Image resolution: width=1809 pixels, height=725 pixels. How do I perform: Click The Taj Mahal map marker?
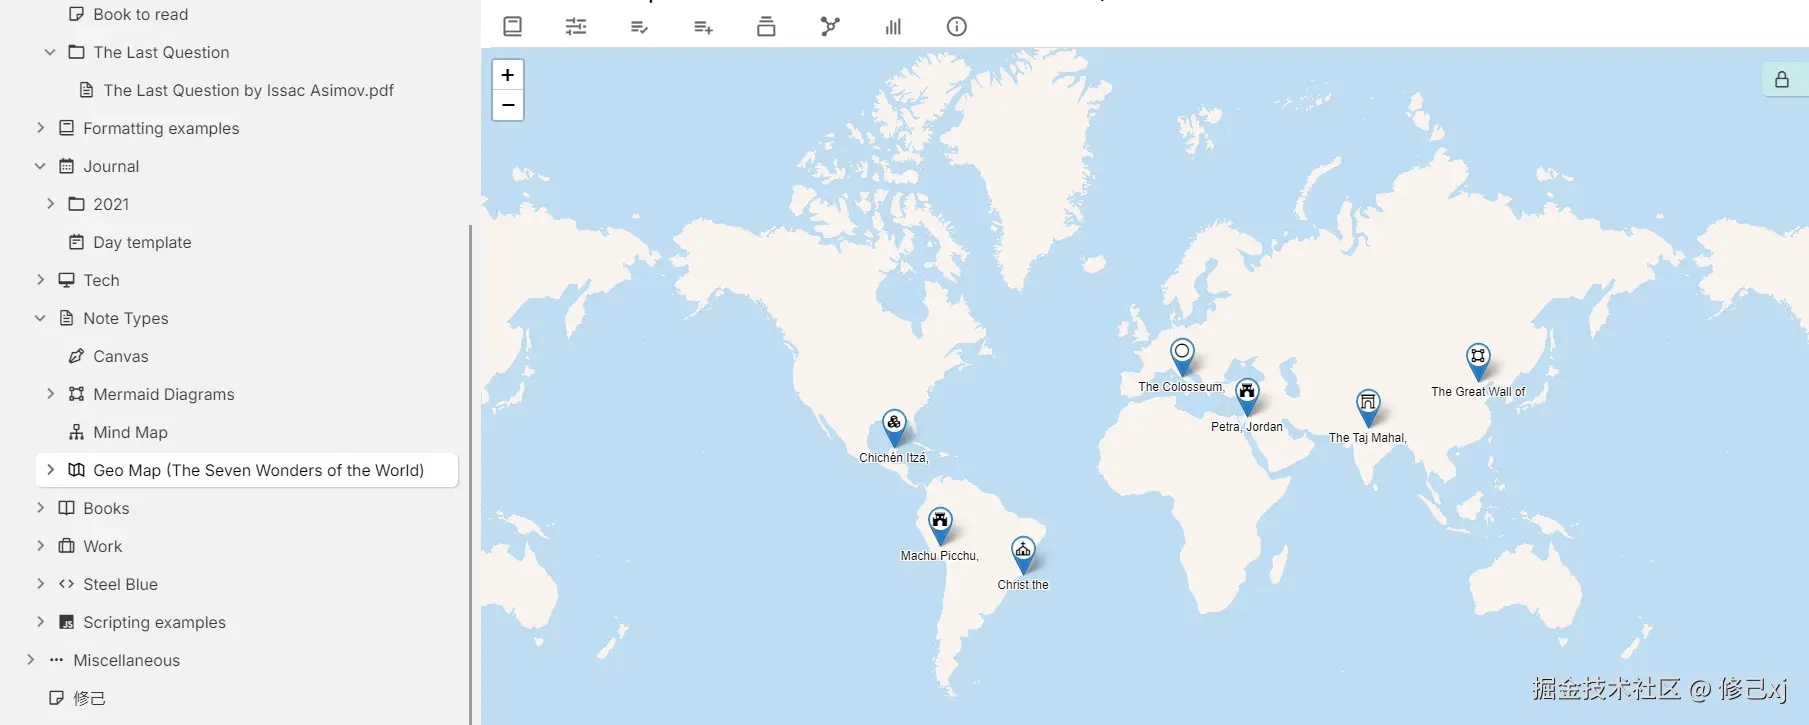[1368, 407]
